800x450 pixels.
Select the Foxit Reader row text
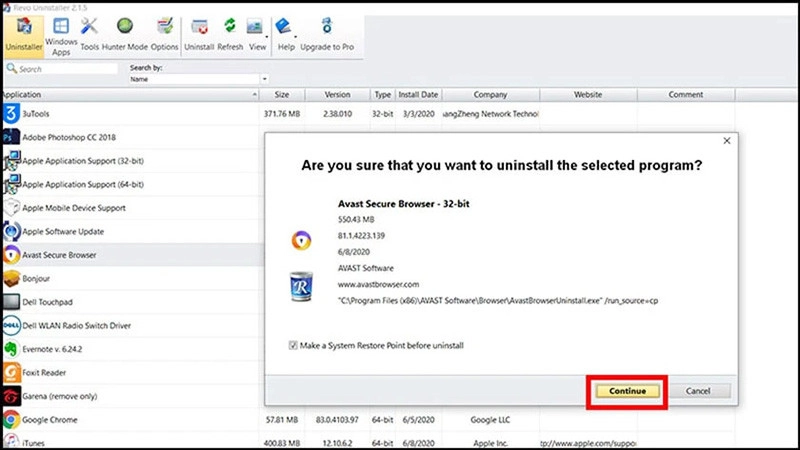pyautogui.click(x=44, y=372)
